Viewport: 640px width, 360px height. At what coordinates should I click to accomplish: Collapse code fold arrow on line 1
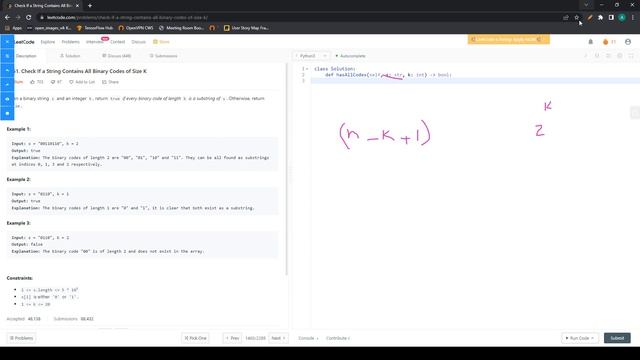[307, 69]
